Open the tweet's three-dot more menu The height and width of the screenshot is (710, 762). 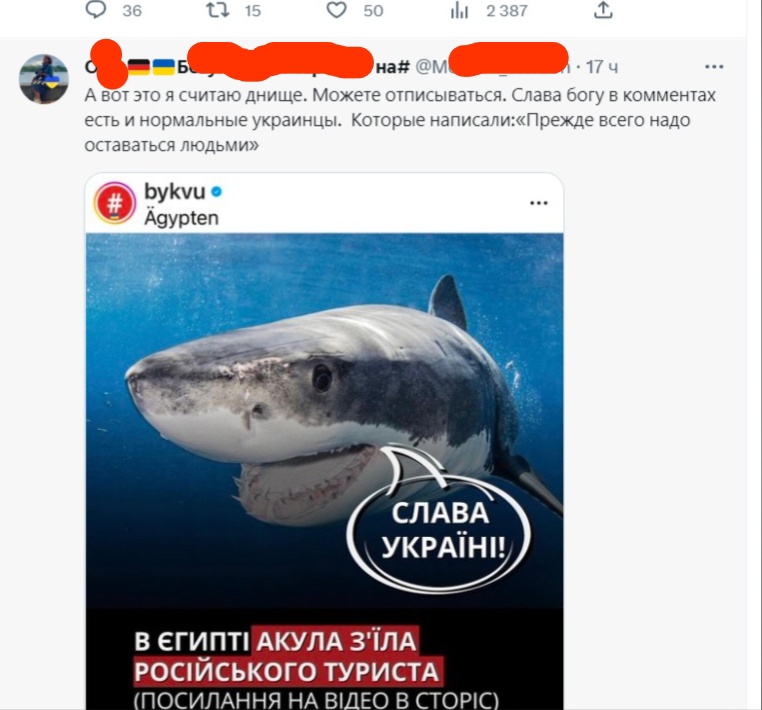714,67
